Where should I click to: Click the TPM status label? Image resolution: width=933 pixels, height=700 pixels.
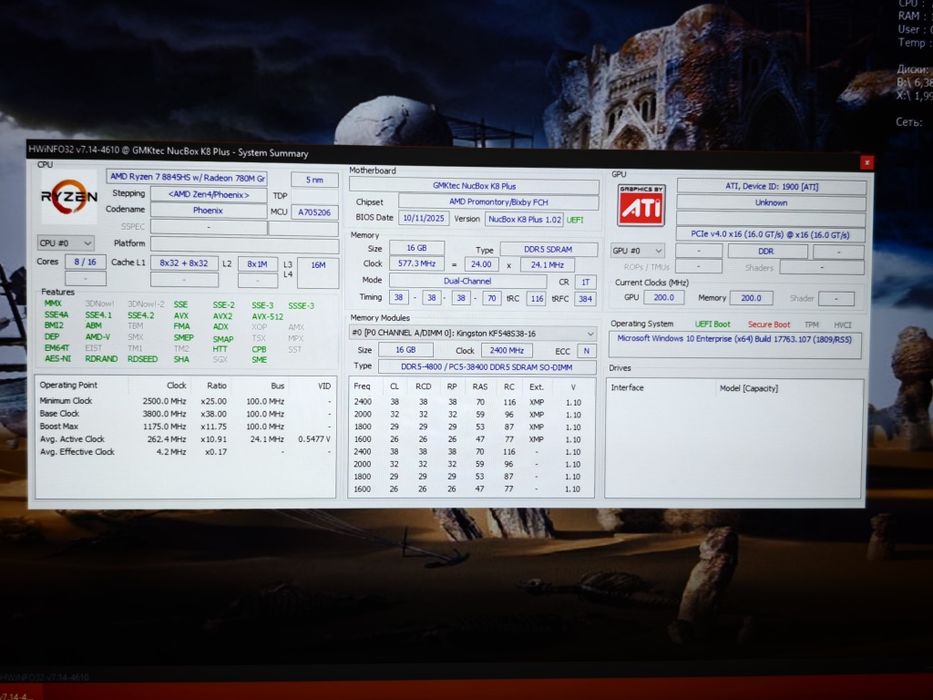coord(812,325)
